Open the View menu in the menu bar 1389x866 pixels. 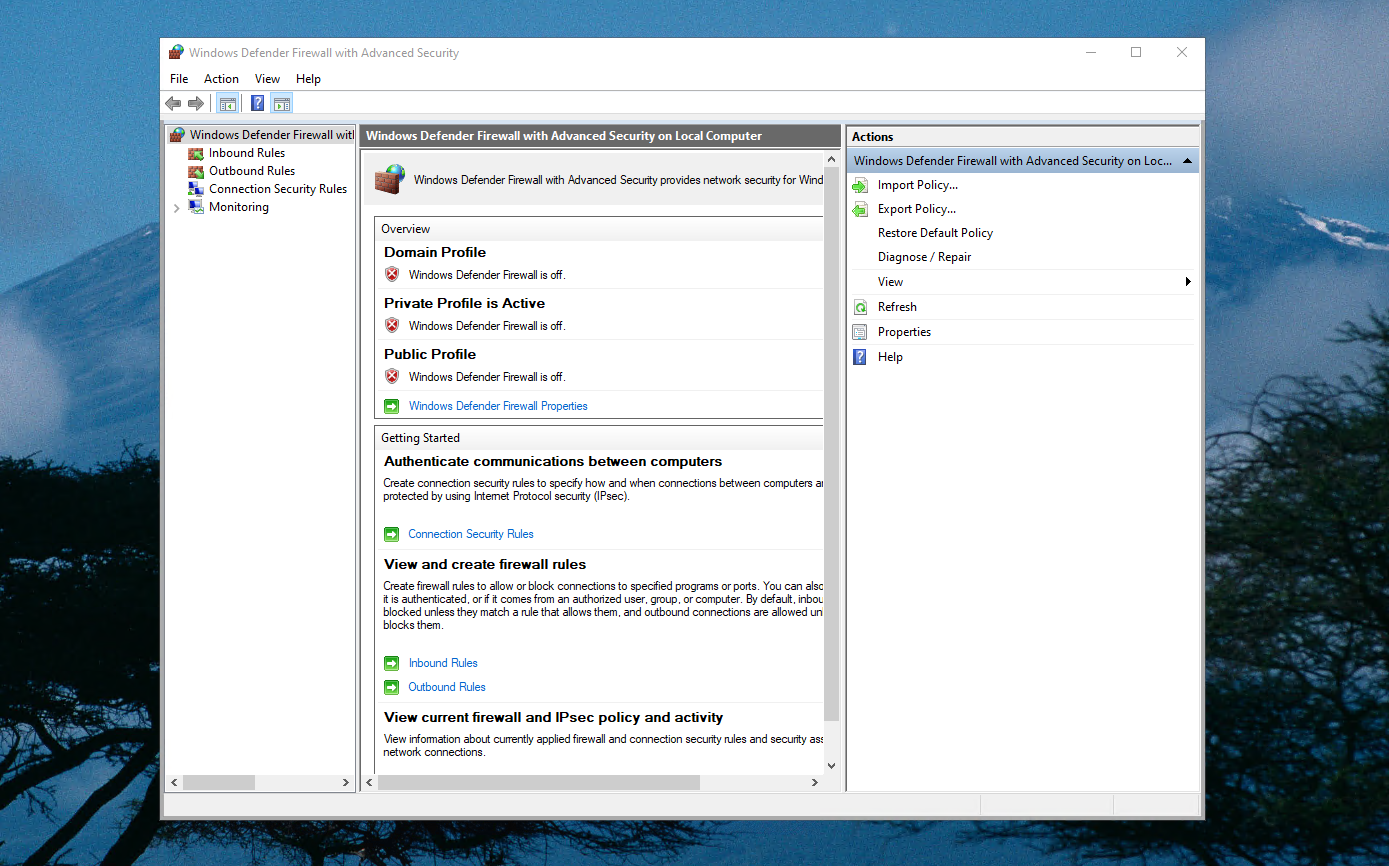[x=267, y=79]
